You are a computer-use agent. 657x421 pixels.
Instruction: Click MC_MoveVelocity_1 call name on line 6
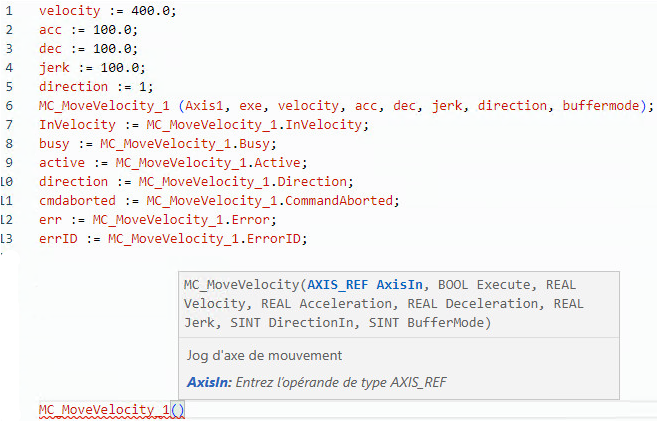pos(104,106)
